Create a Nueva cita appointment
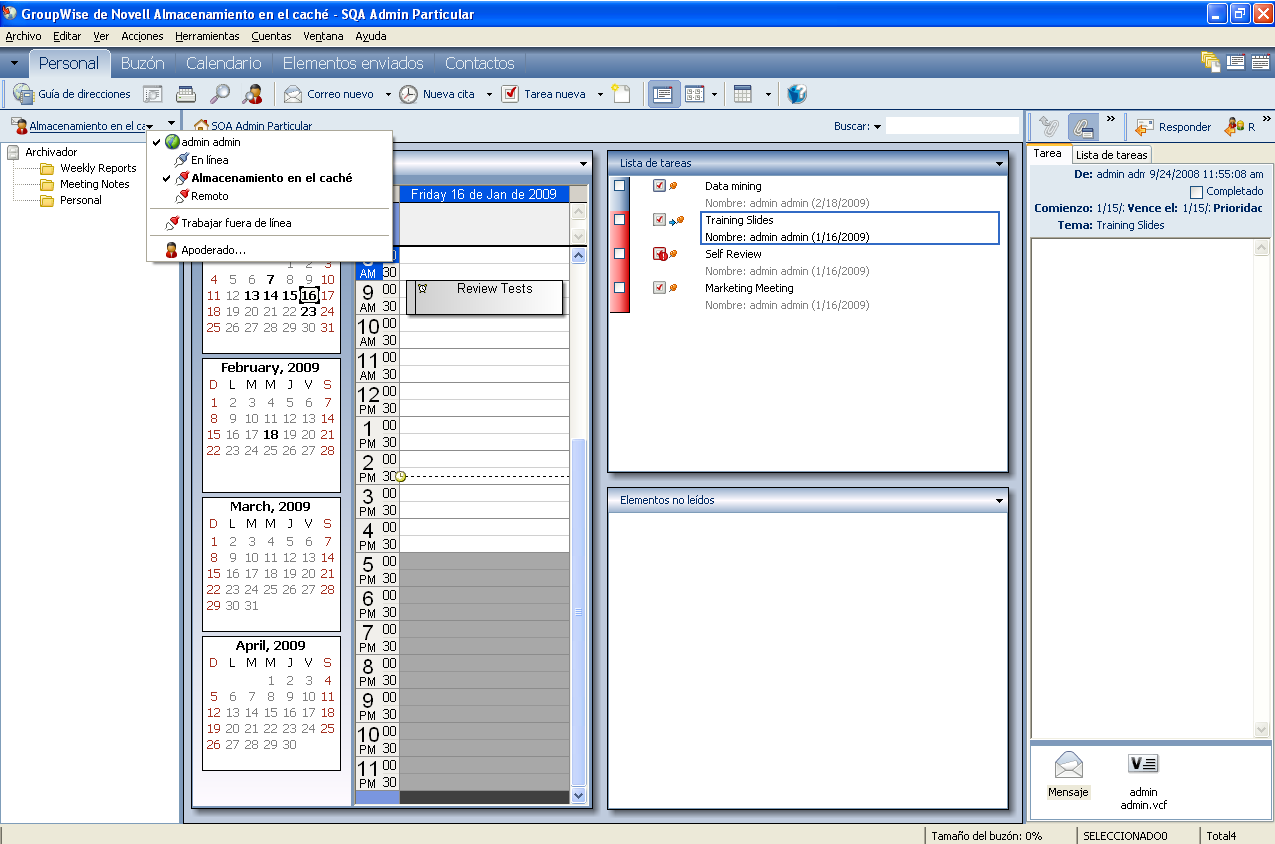1275x844 pixels. [x=437, y=94]
